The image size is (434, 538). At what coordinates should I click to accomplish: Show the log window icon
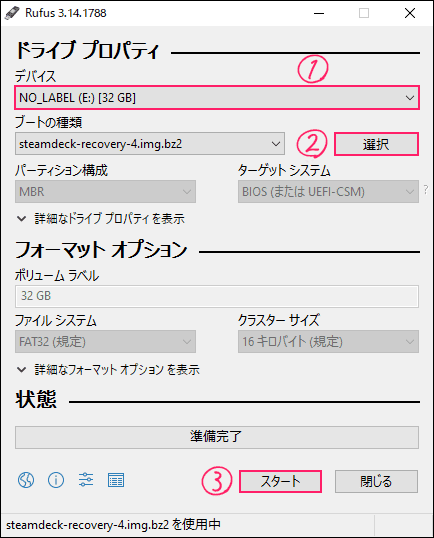(116, 480)
